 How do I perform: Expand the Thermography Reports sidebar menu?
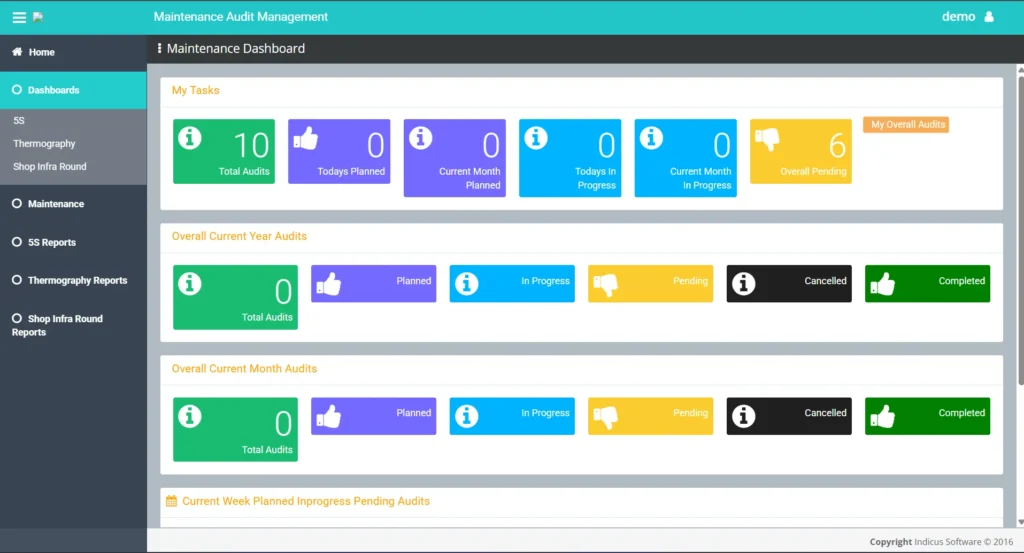(73, 280)
